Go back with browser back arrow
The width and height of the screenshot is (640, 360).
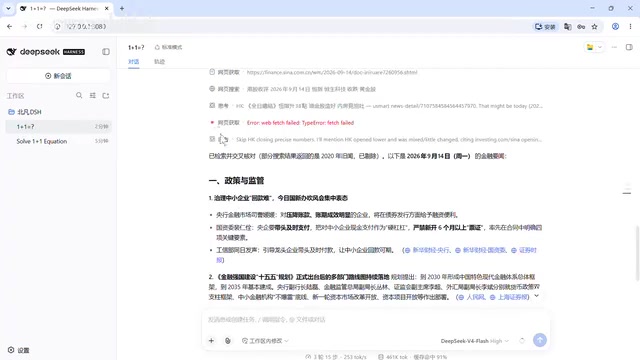click(10, 27)
